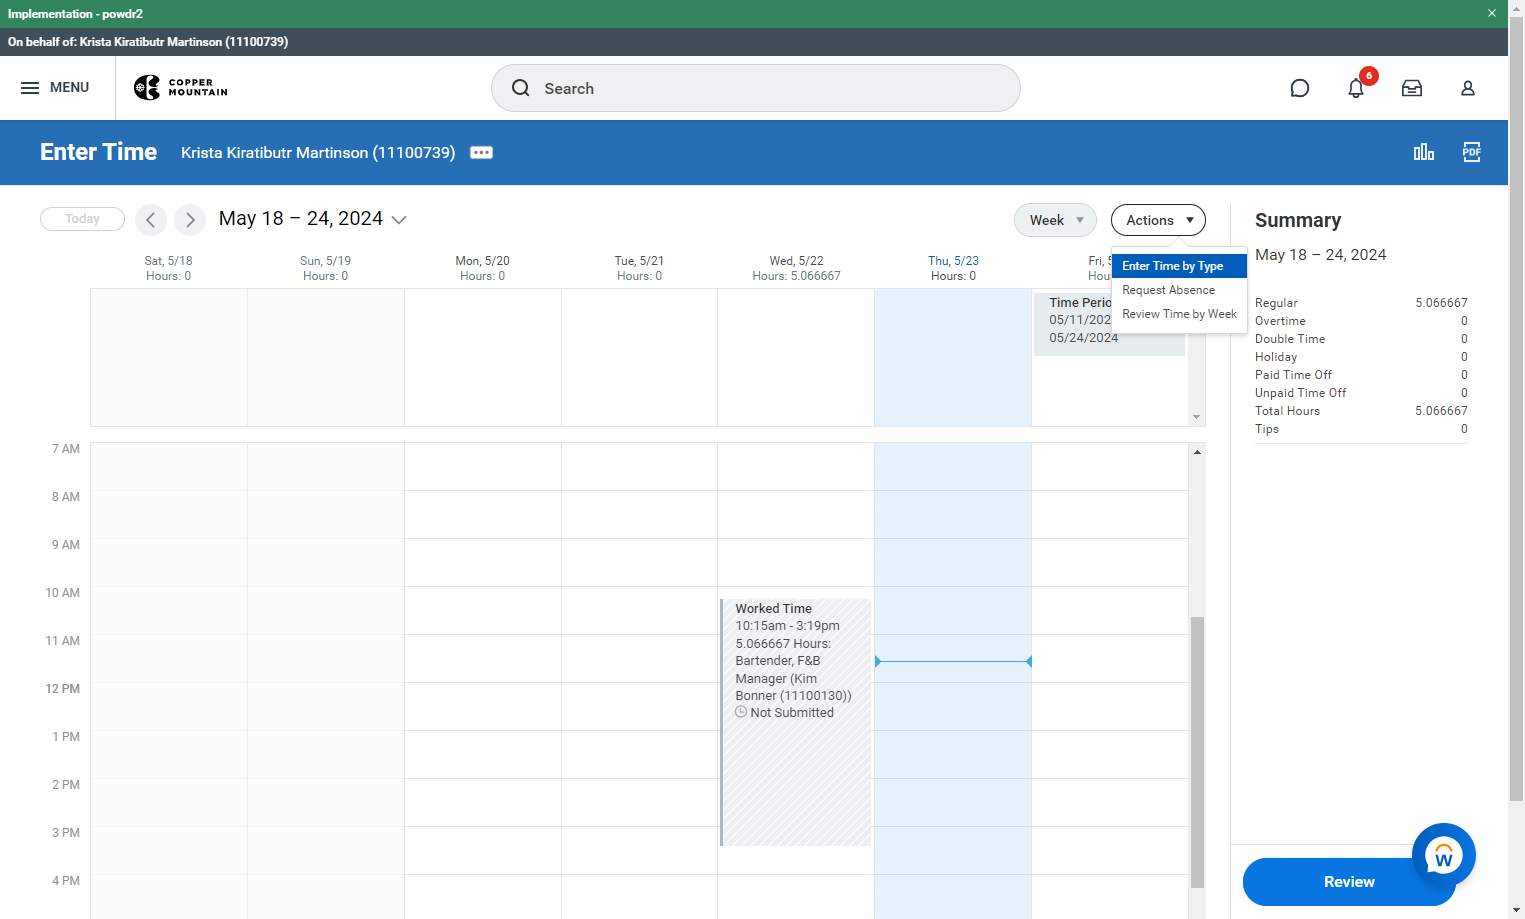Select Enter Time by Type

1180,266
